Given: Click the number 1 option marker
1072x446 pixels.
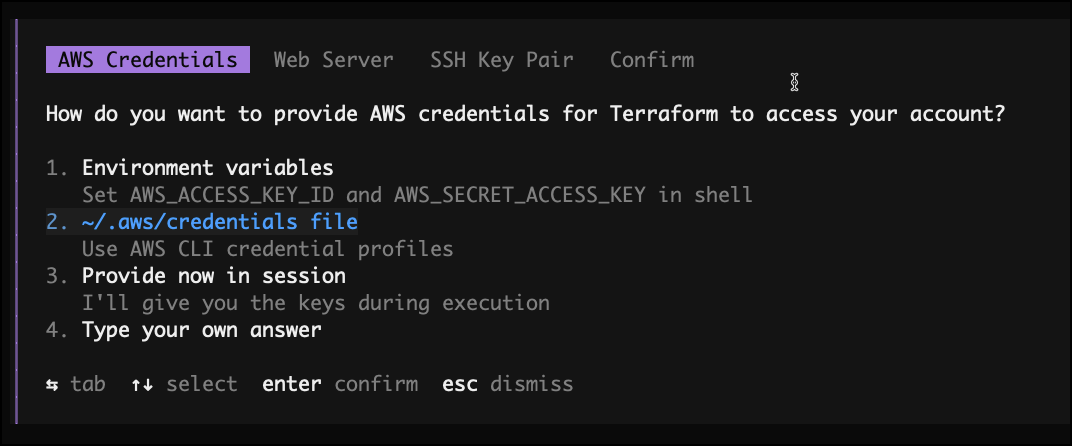Looking at the screenshot, I should click(56, 168).
